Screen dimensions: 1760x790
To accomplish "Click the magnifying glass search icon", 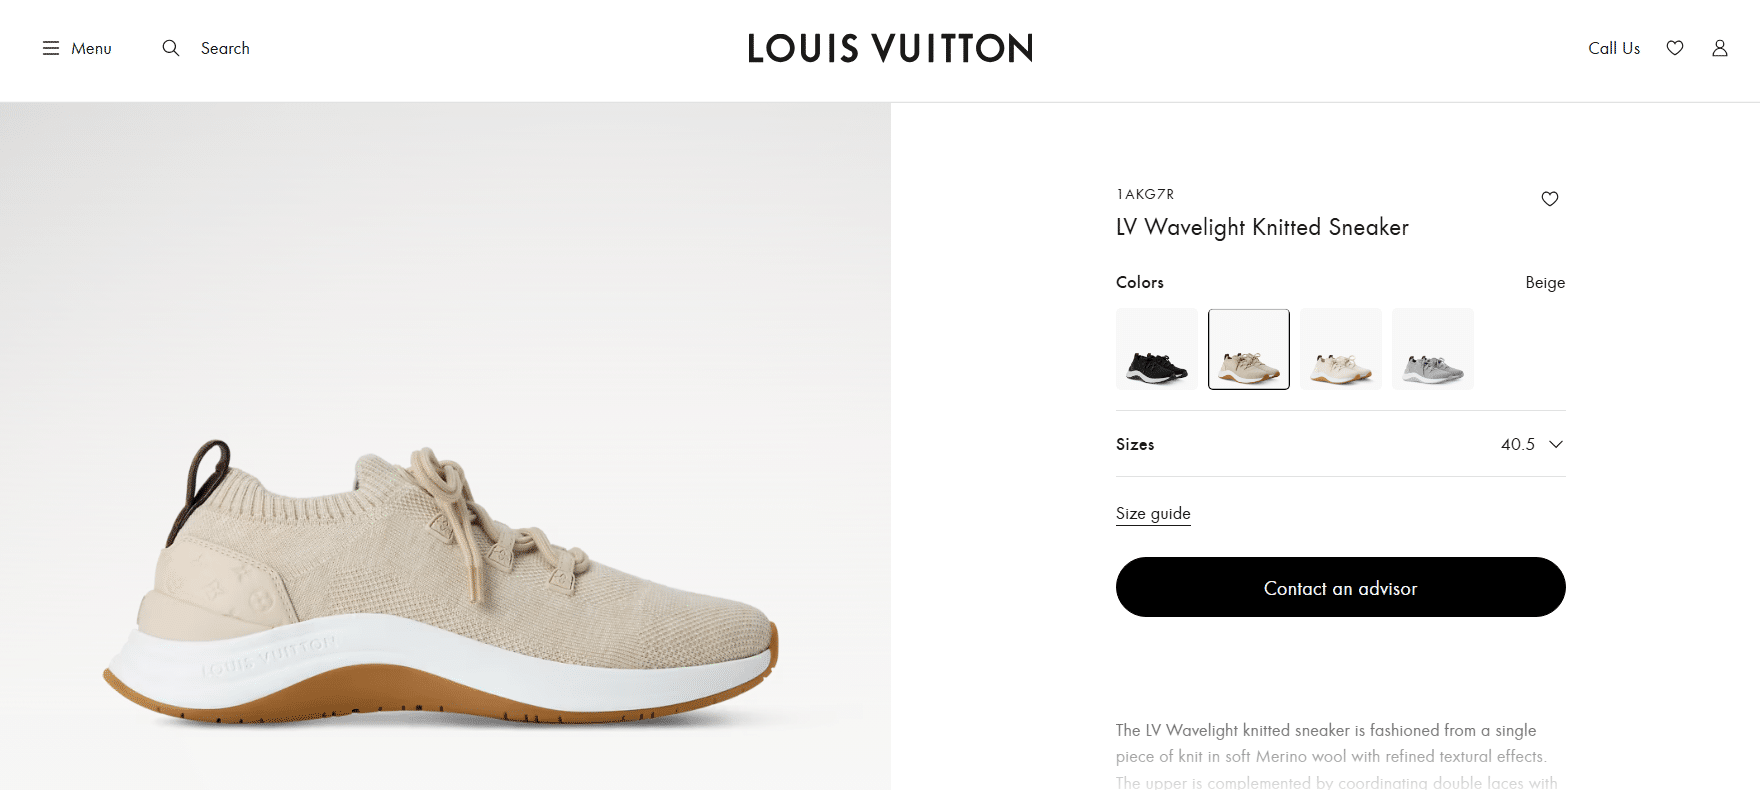I will click(171, 48).
